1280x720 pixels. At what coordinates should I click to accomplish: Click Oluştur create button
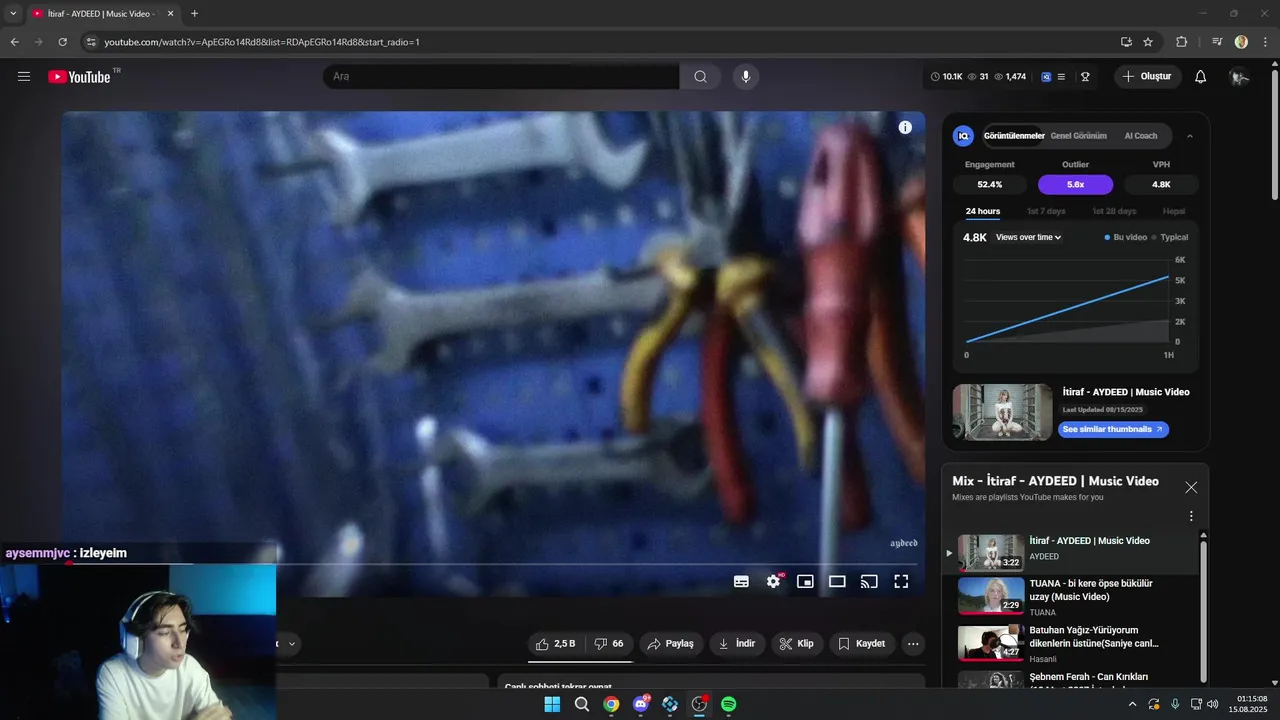click(x=1147, y=76)
